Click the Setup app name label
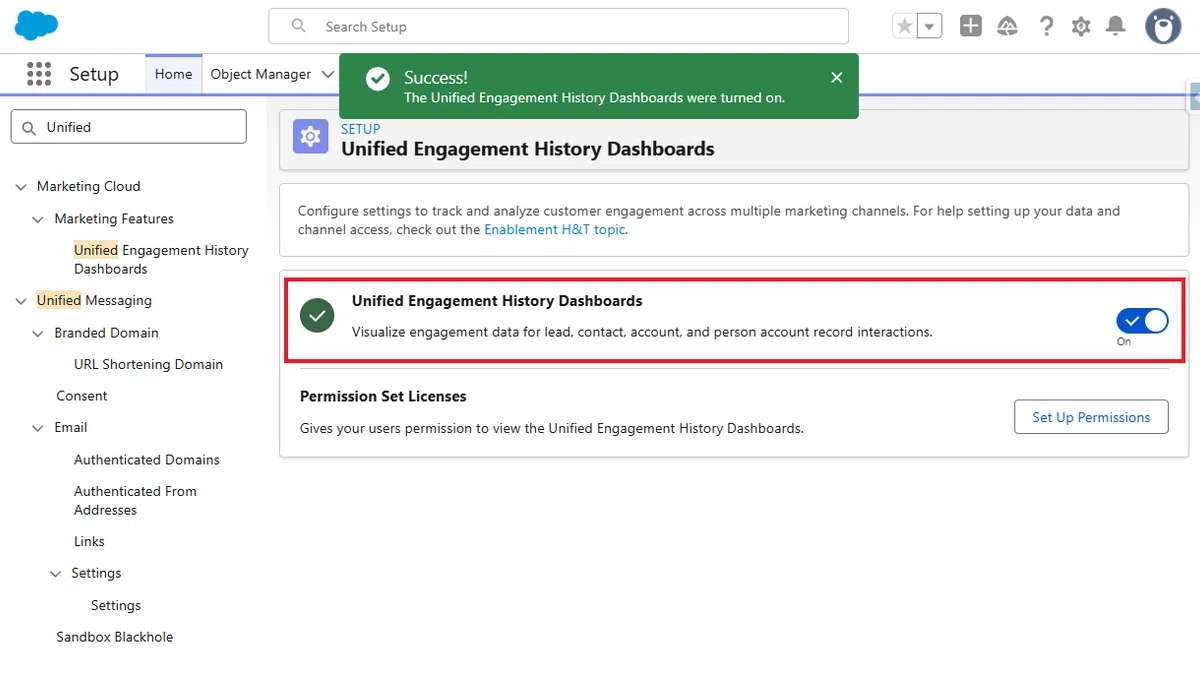The width and height of the screenshot is (1200, 675). [94, 74]
